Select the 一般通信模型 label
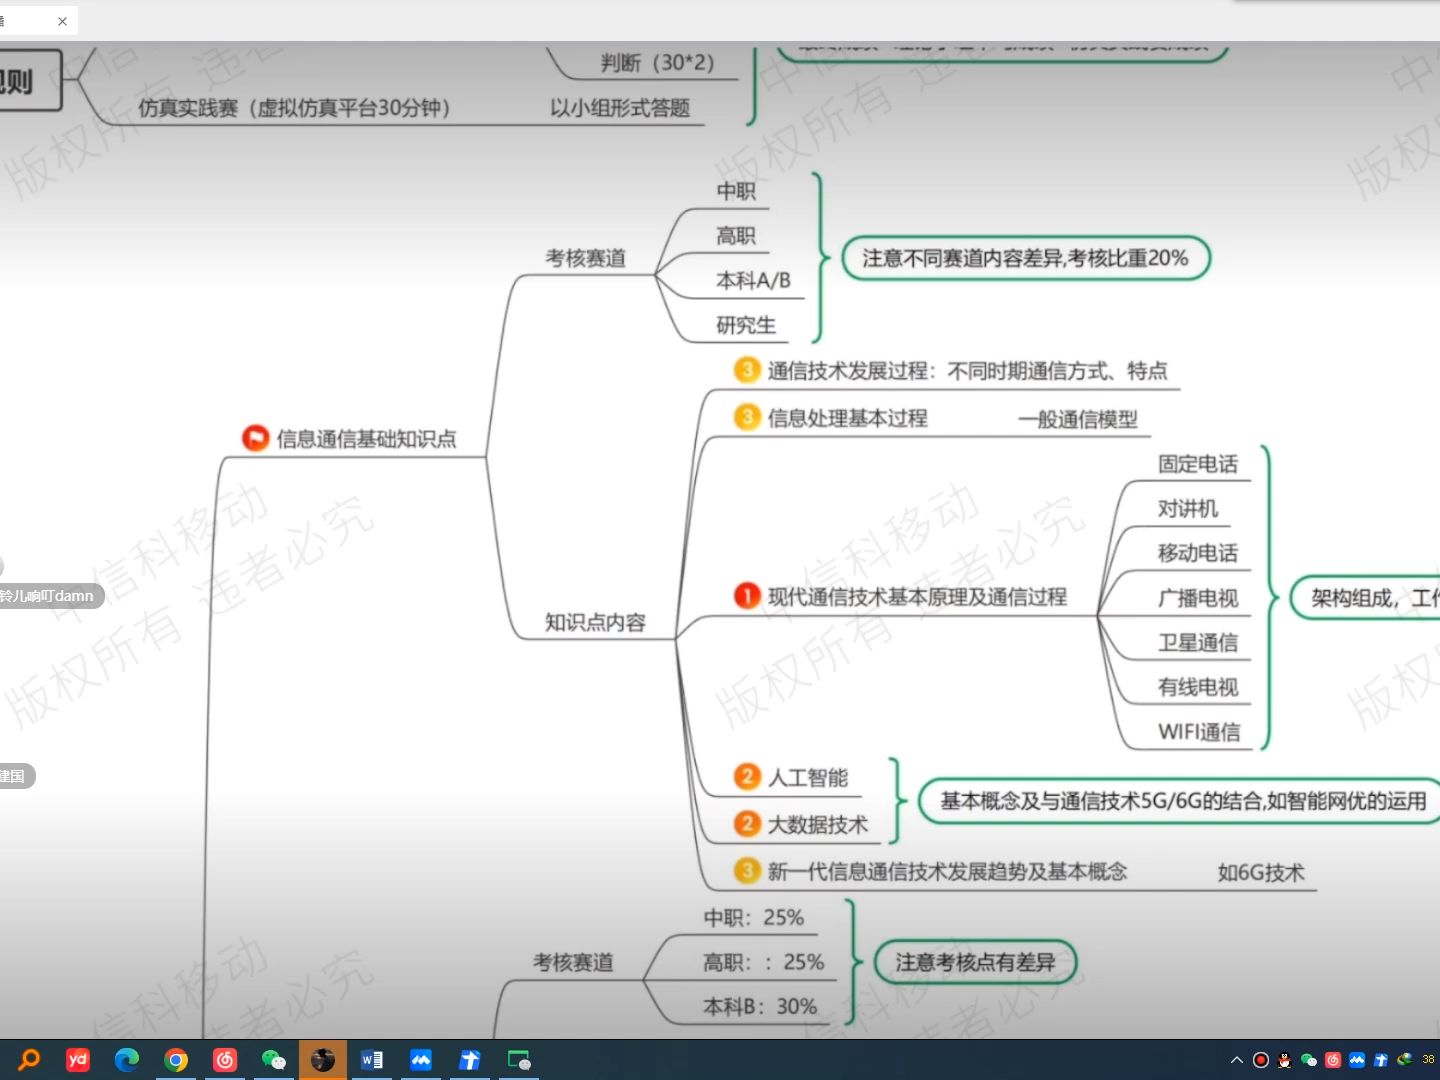1440x1080 pixels. pyautogui.click(x=1078, y=419)
